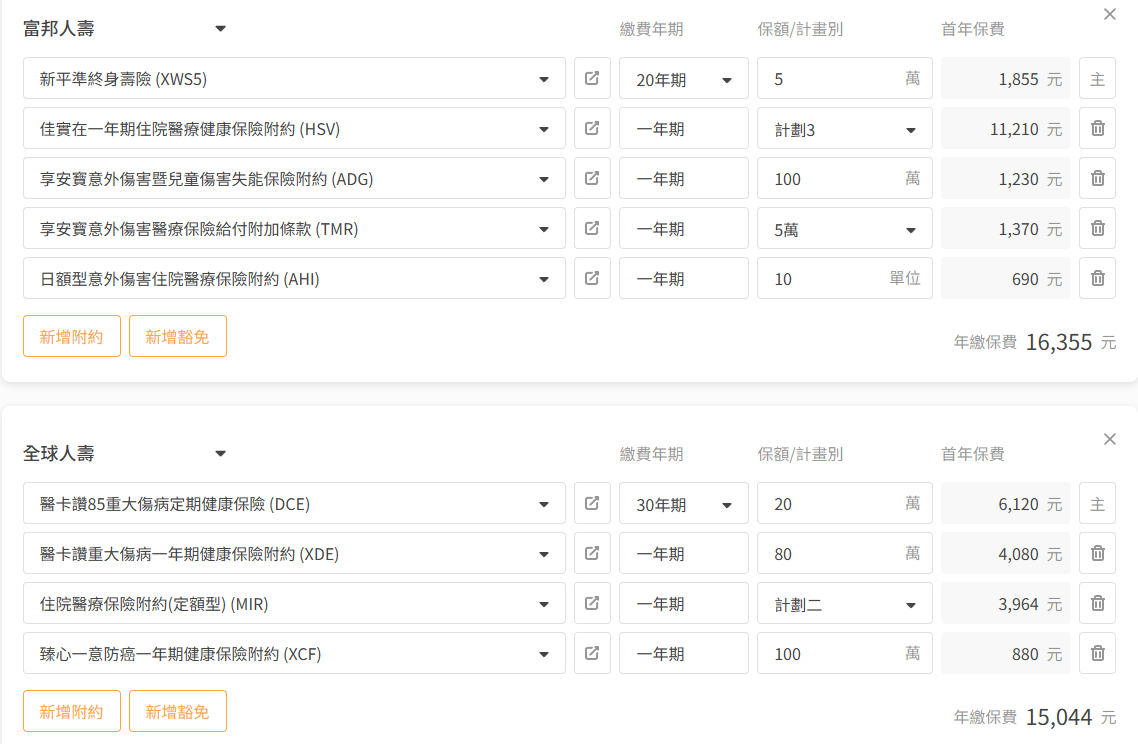Open the 20年期 payment term dropdown
This screenshot has height=744, width=1138.
pos(684,79)
